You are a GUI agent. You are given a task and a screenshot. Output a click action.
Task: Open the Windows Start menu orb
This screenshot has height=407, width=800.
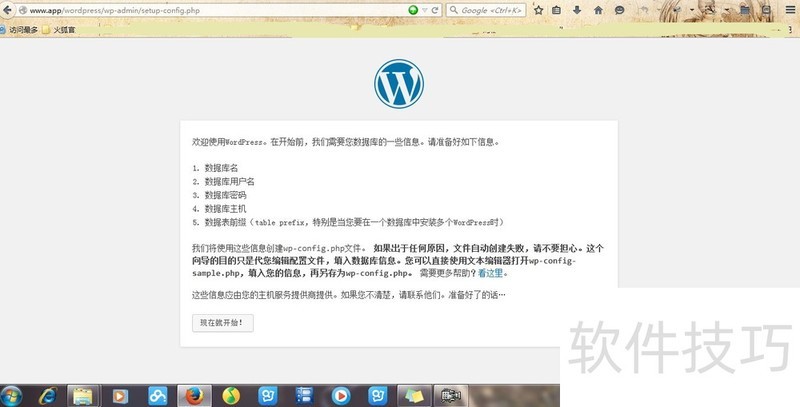point(11,396)
